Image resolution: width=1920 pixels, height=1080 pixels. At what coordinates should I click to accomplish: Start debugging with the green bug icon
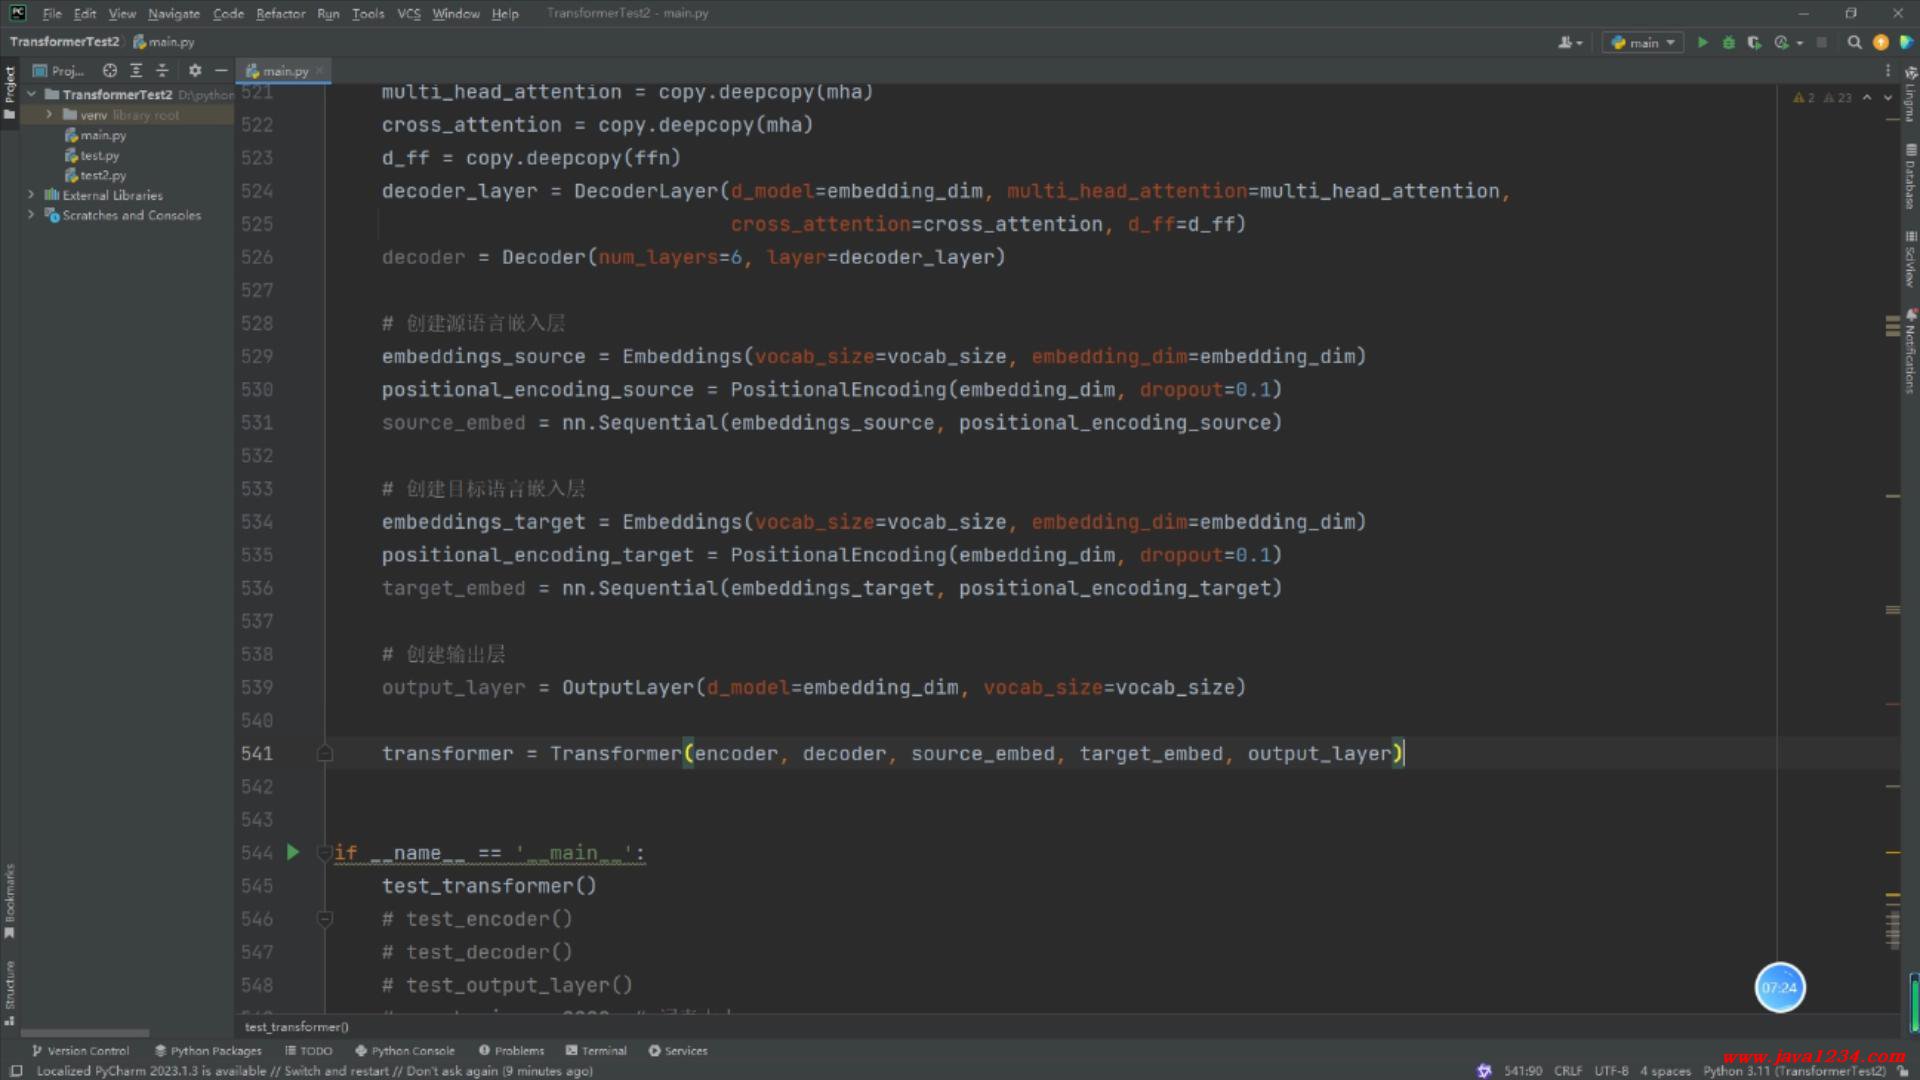click(x=1728, y=42)
